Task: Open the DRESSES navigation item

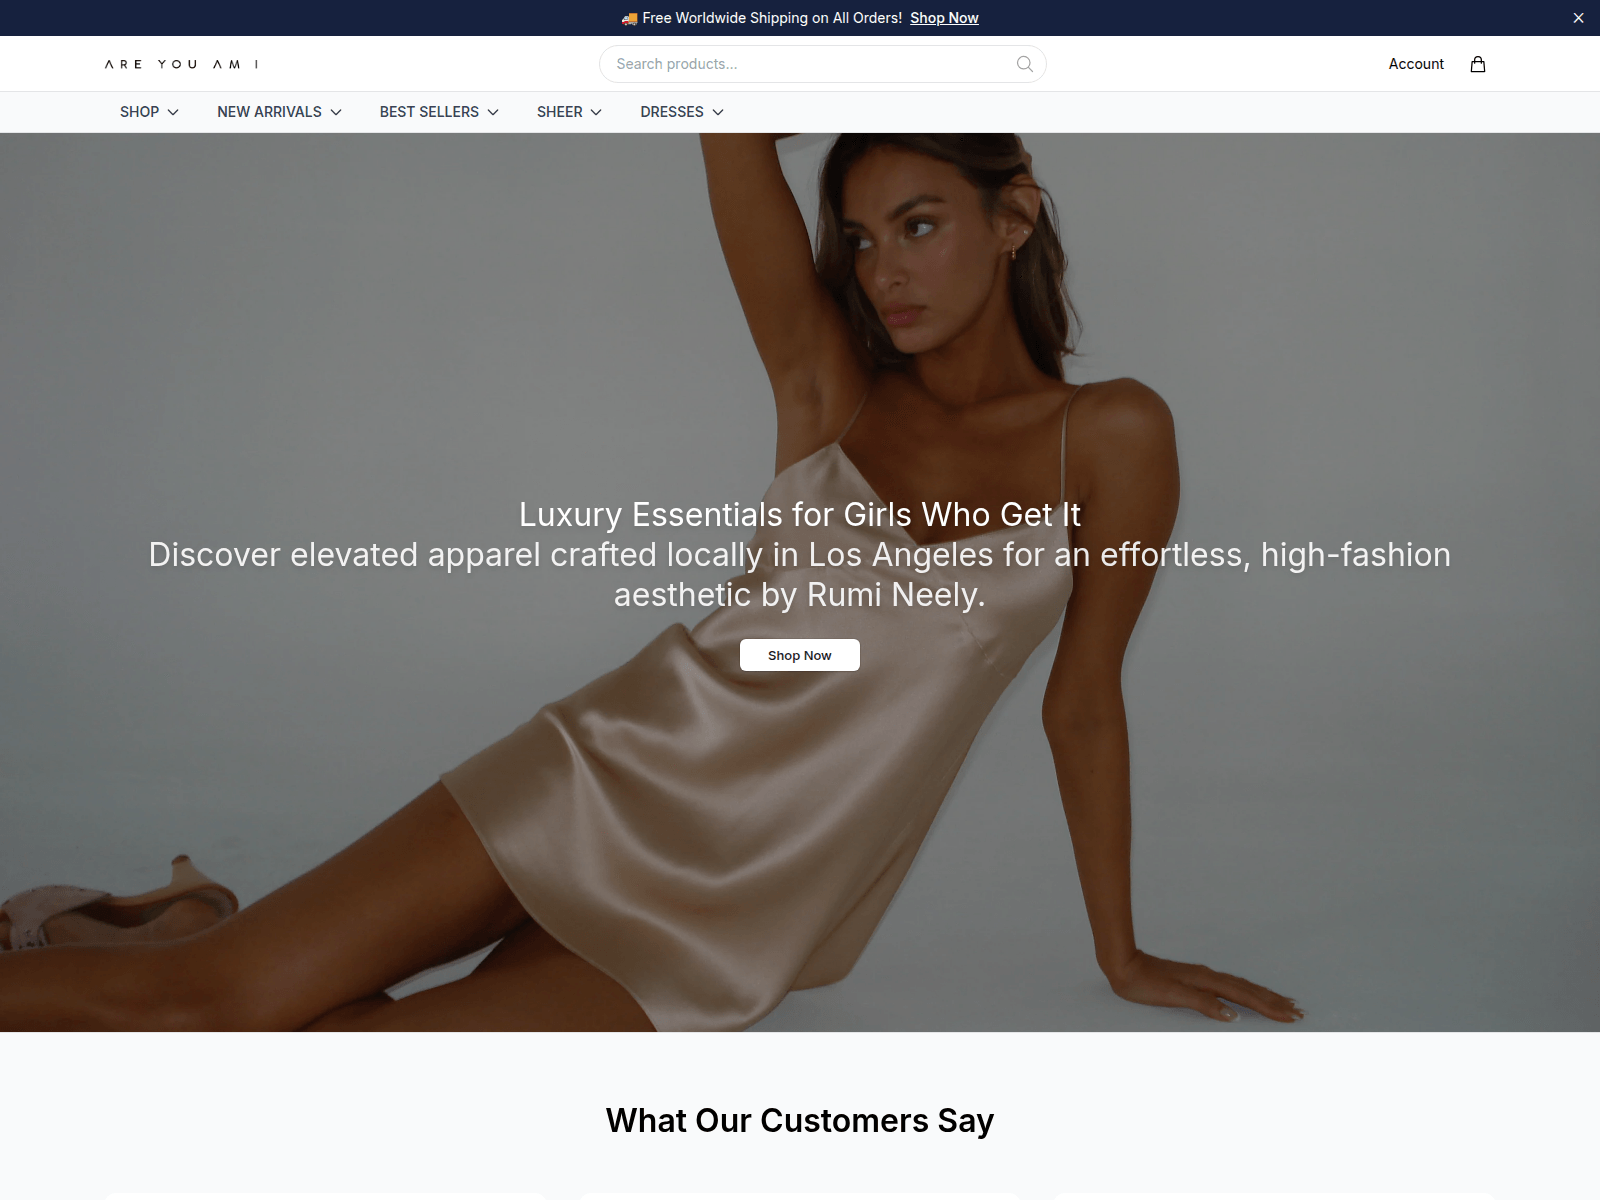Action: point(672,112)
